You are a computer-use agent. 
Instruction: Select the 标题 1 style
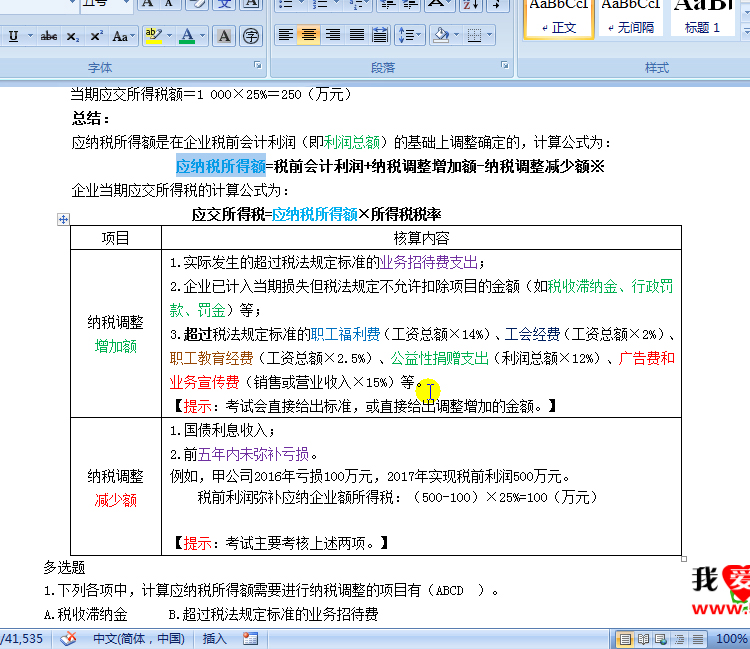click(702, 18)
